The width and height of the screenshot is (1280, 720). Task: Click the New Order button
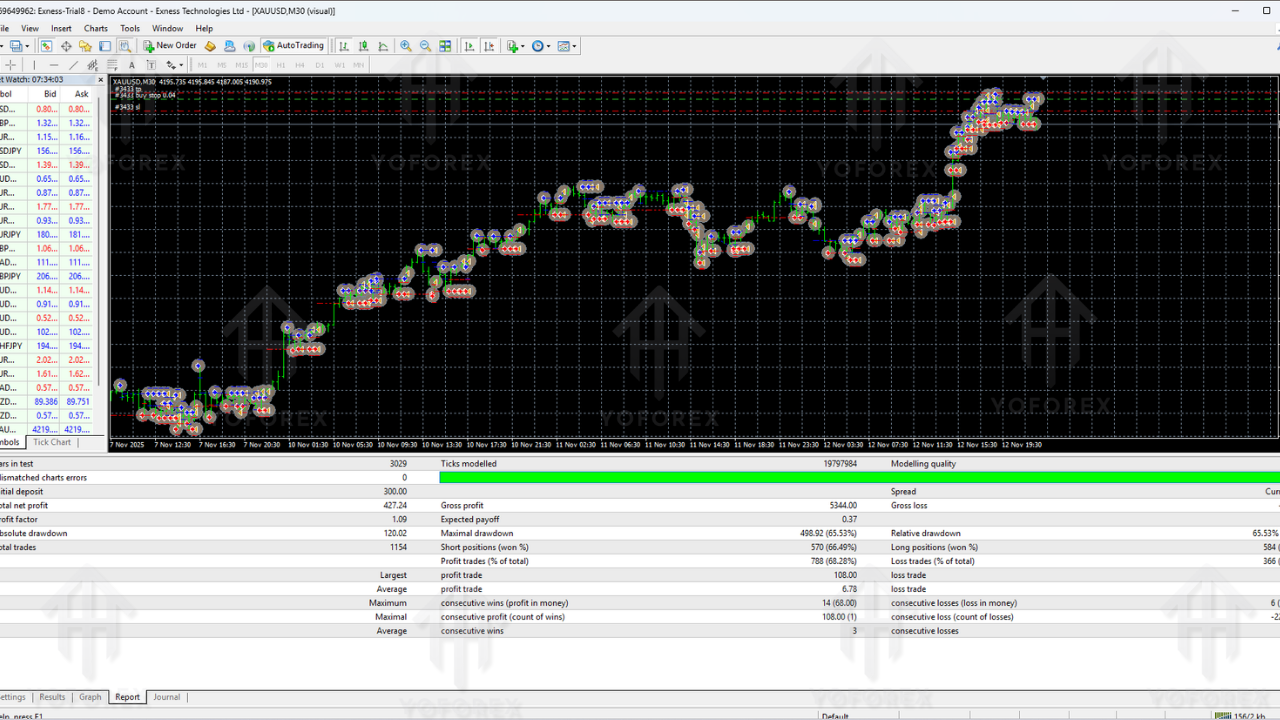tap(170, 46)
